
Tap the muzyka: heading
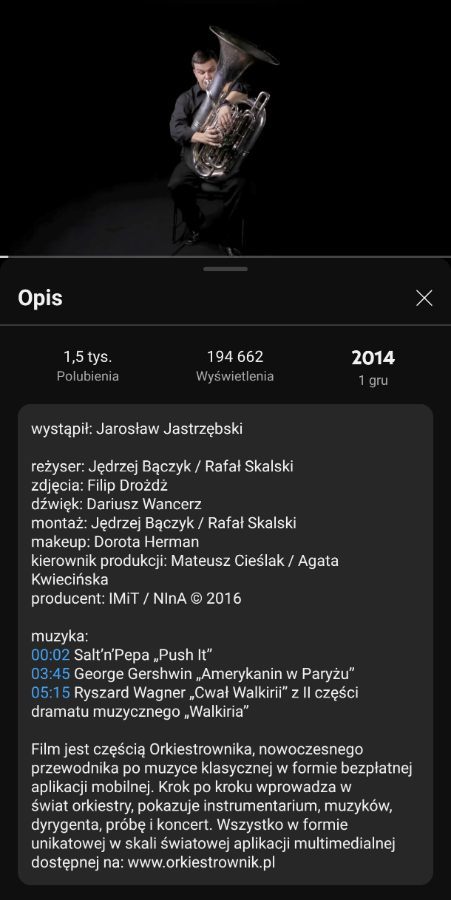(60, 636)
